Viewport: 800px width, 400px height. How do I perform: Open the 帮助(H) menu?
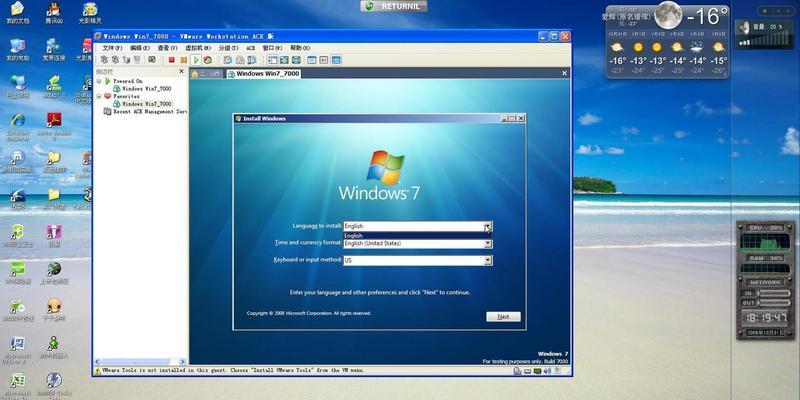coord(300,48)
